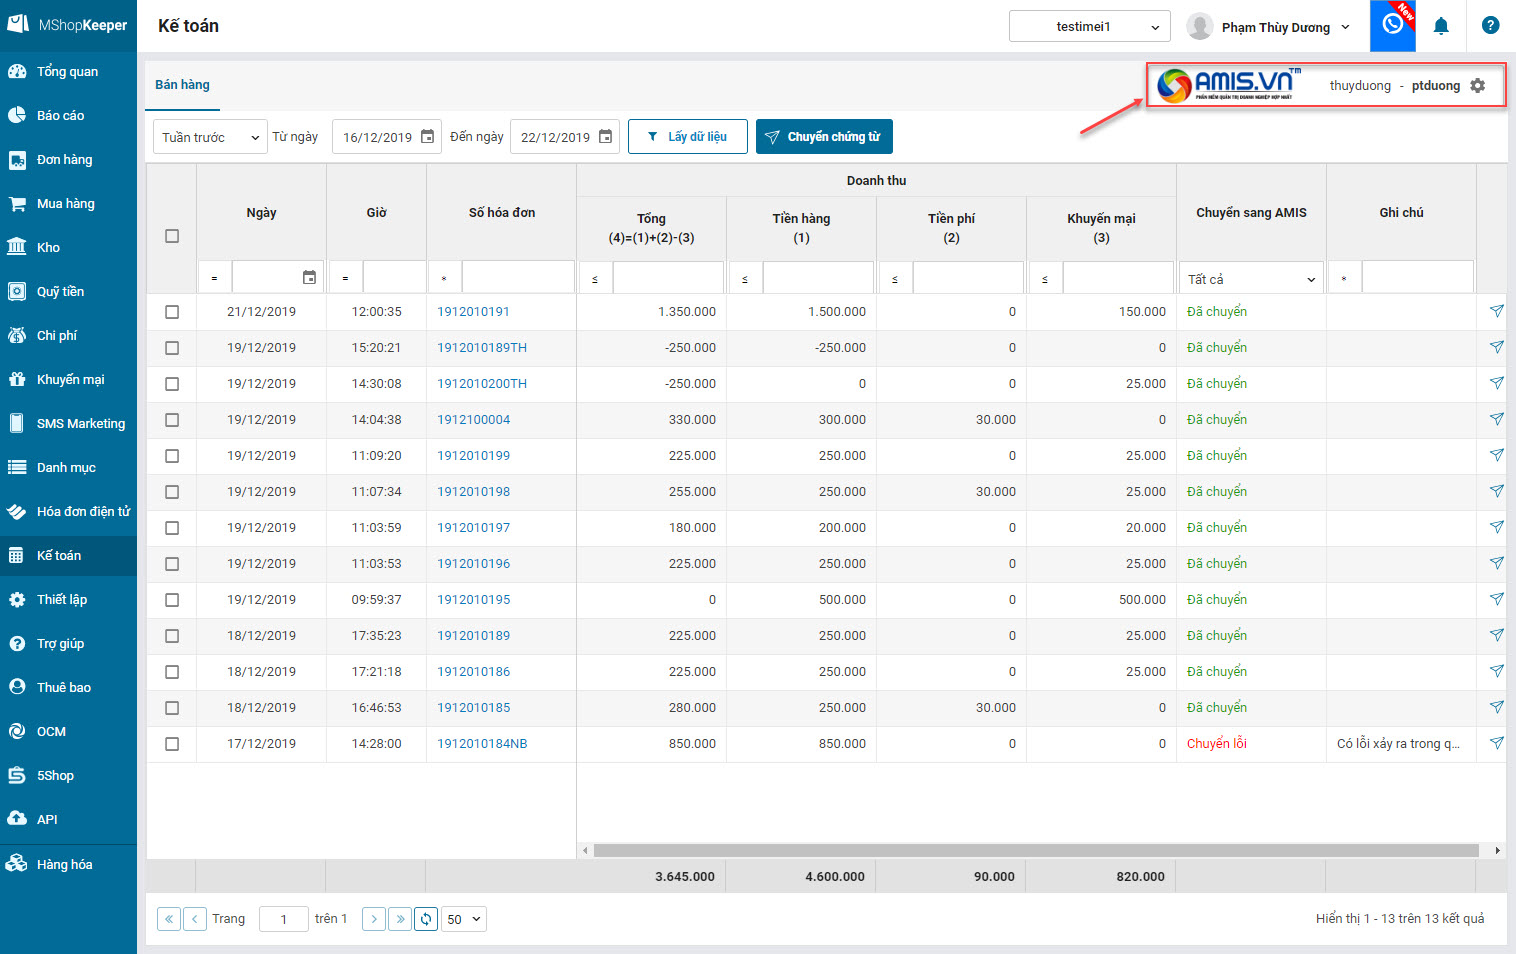Select checkbox for the Chuyển lỗi row

click(172, 744)
